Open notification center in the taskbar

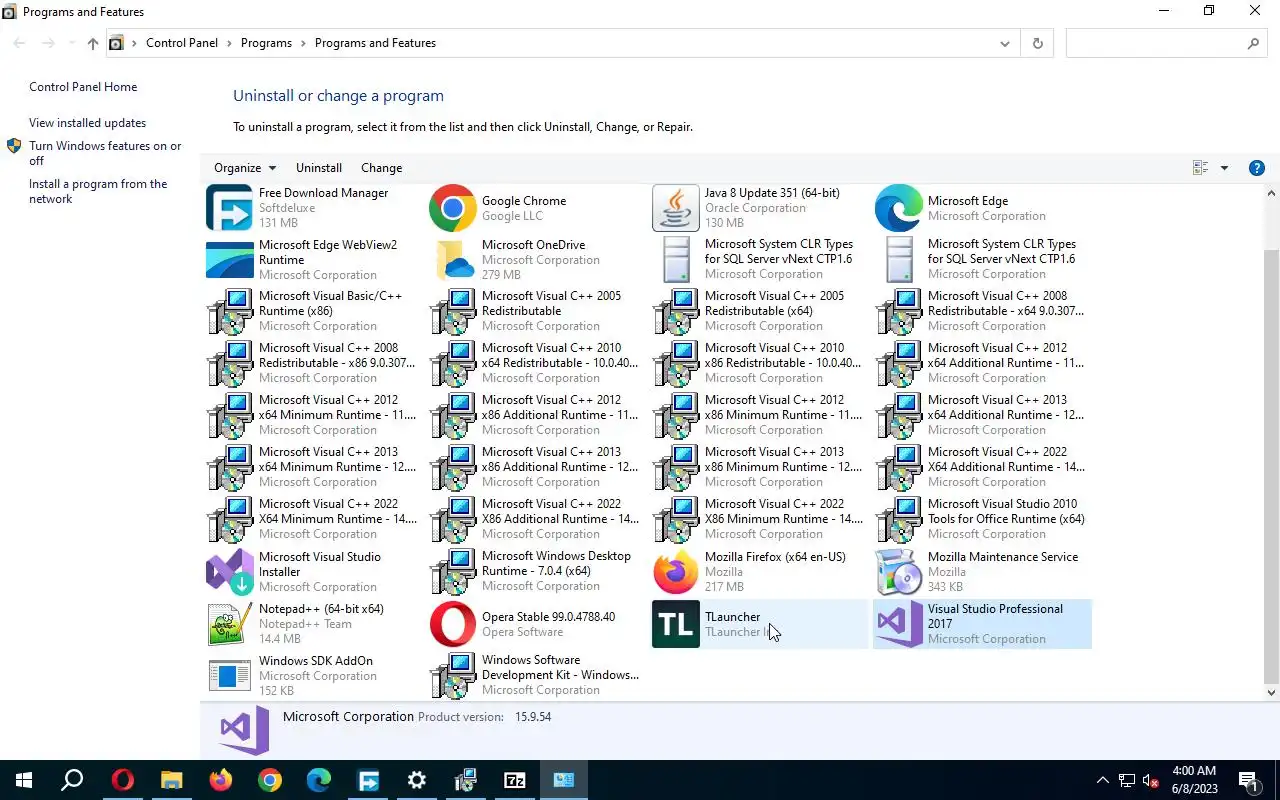1248,780
